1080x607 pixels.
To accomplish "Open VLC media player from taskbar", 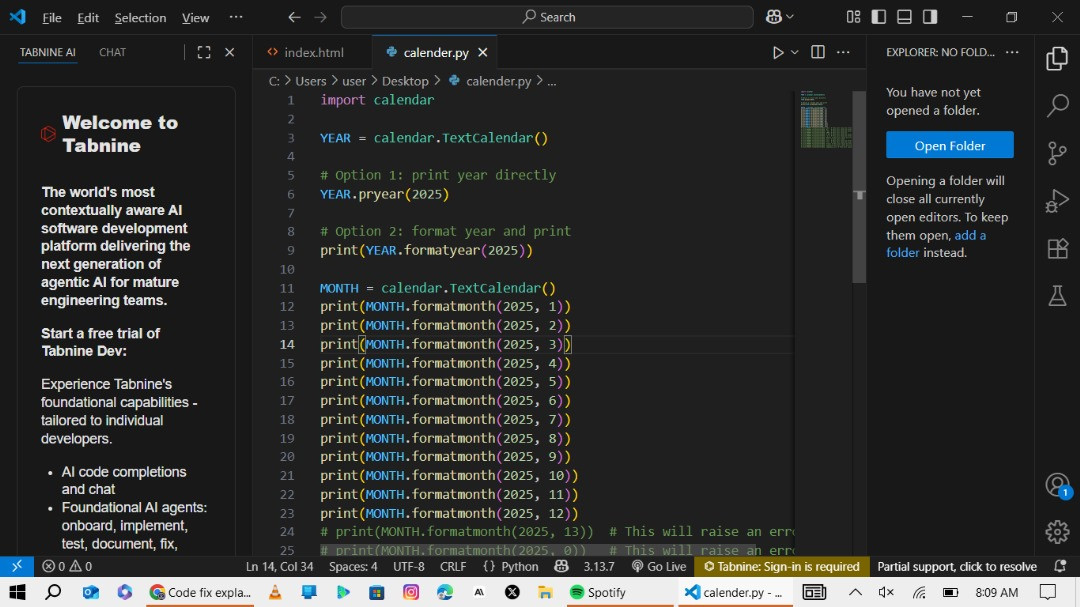I will [275, 592].
